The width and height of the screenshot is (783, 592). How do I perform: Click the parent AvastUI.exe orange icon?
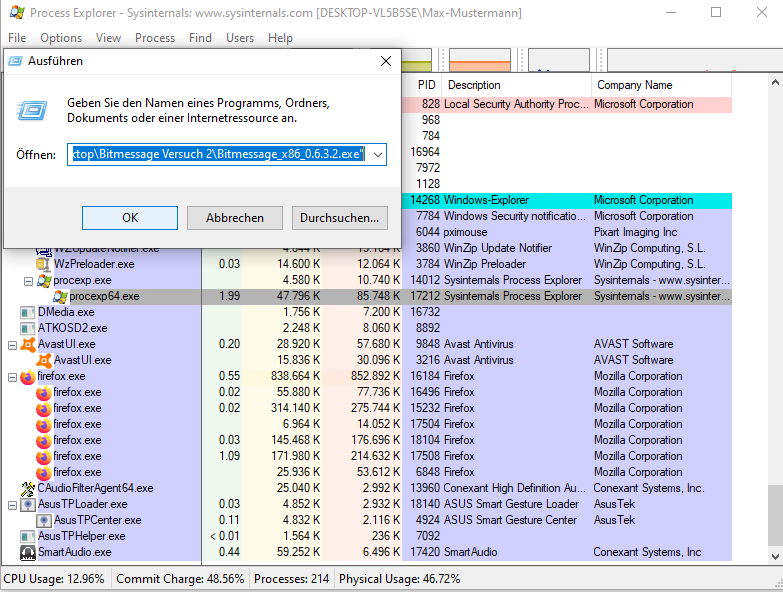28,344
